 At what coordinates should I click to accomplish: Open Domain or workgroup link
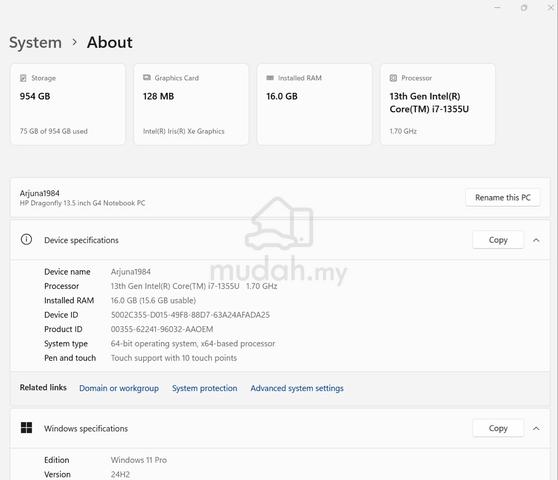click(x=119, y=388)
